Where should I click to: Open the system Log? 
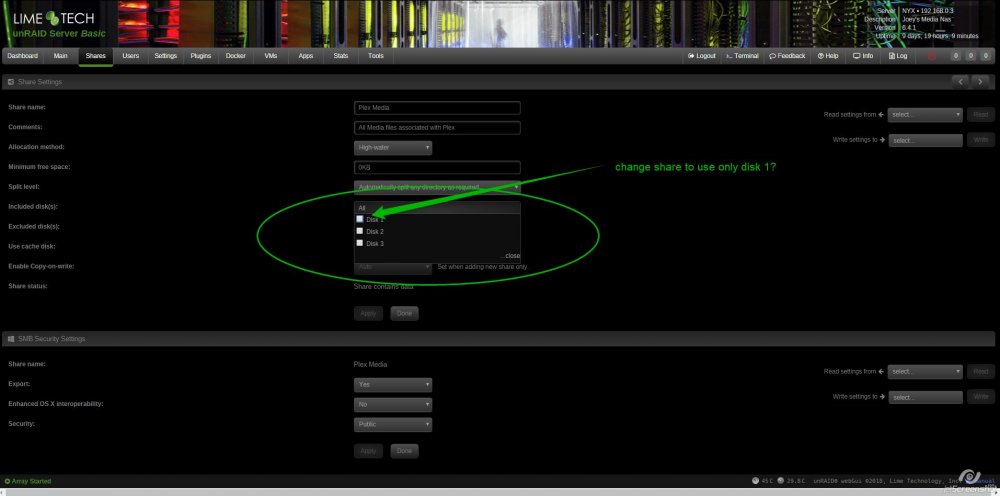tap(897, 56)
